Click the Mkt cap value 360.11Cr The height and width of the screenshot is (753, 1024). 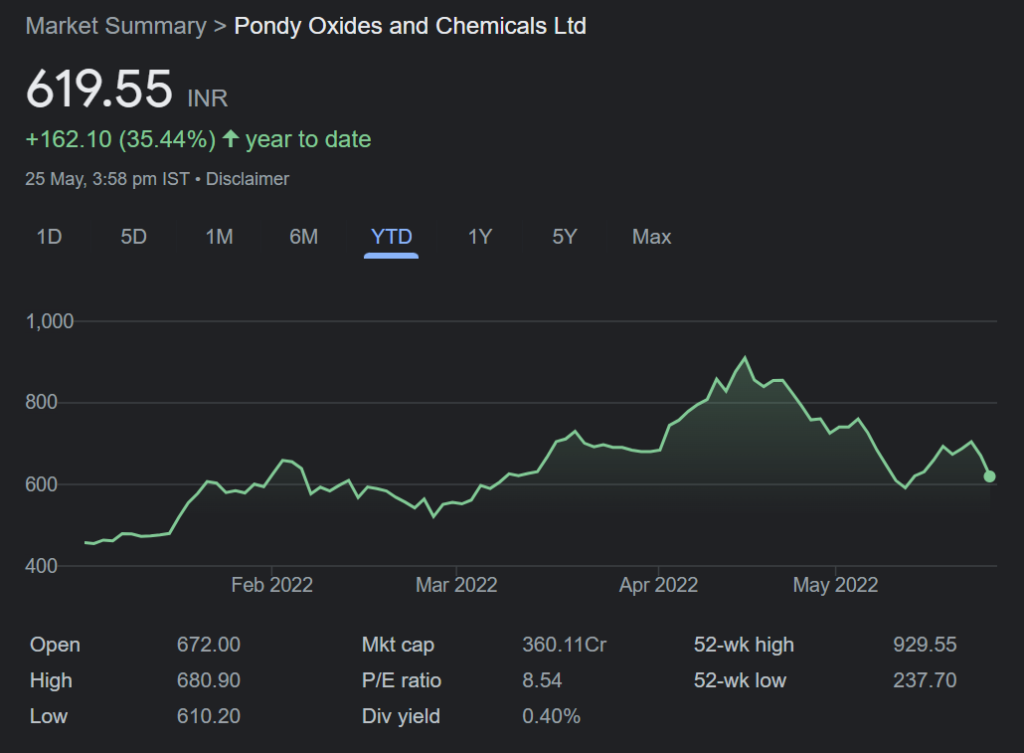point(564,645)
